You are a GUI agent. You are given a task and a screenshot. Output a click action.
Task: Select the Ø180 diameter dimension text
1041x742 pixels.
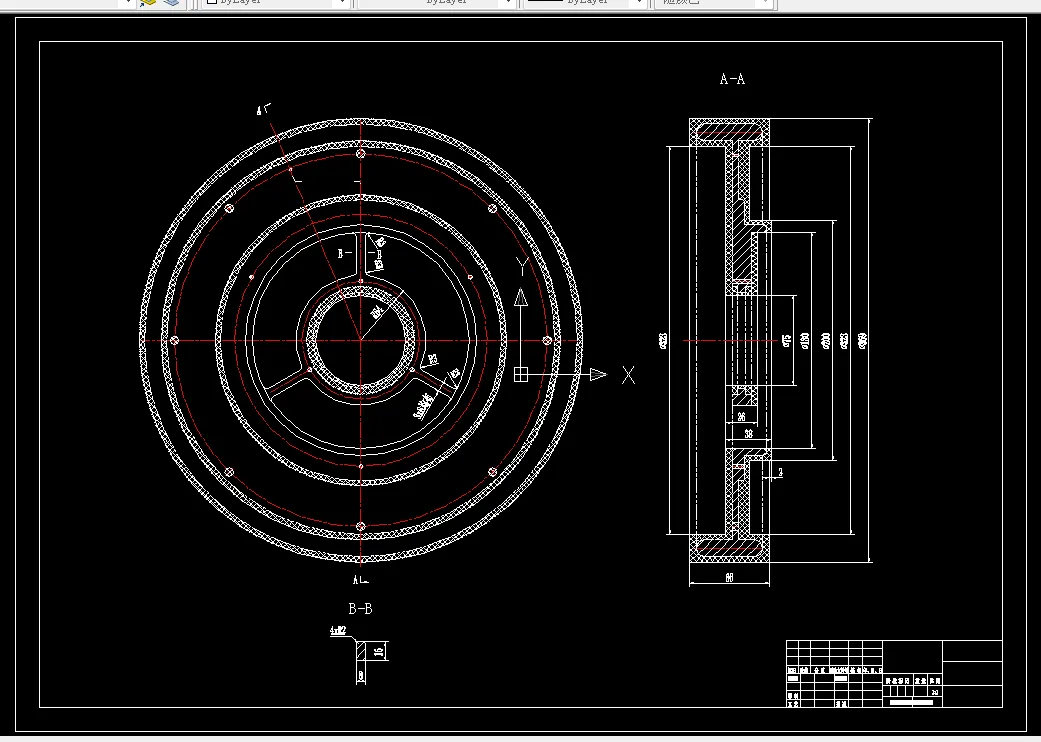(x=805, y=340)
